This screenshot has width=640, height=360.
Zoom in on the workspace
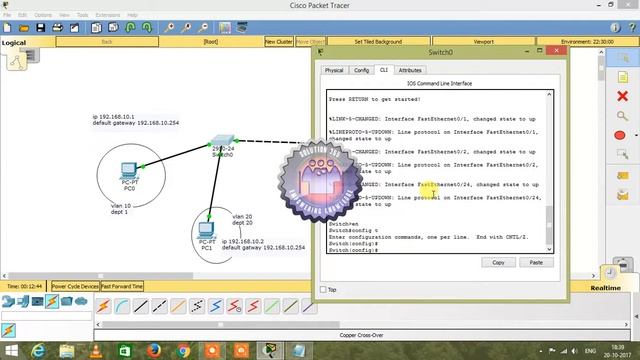(169, 28)
